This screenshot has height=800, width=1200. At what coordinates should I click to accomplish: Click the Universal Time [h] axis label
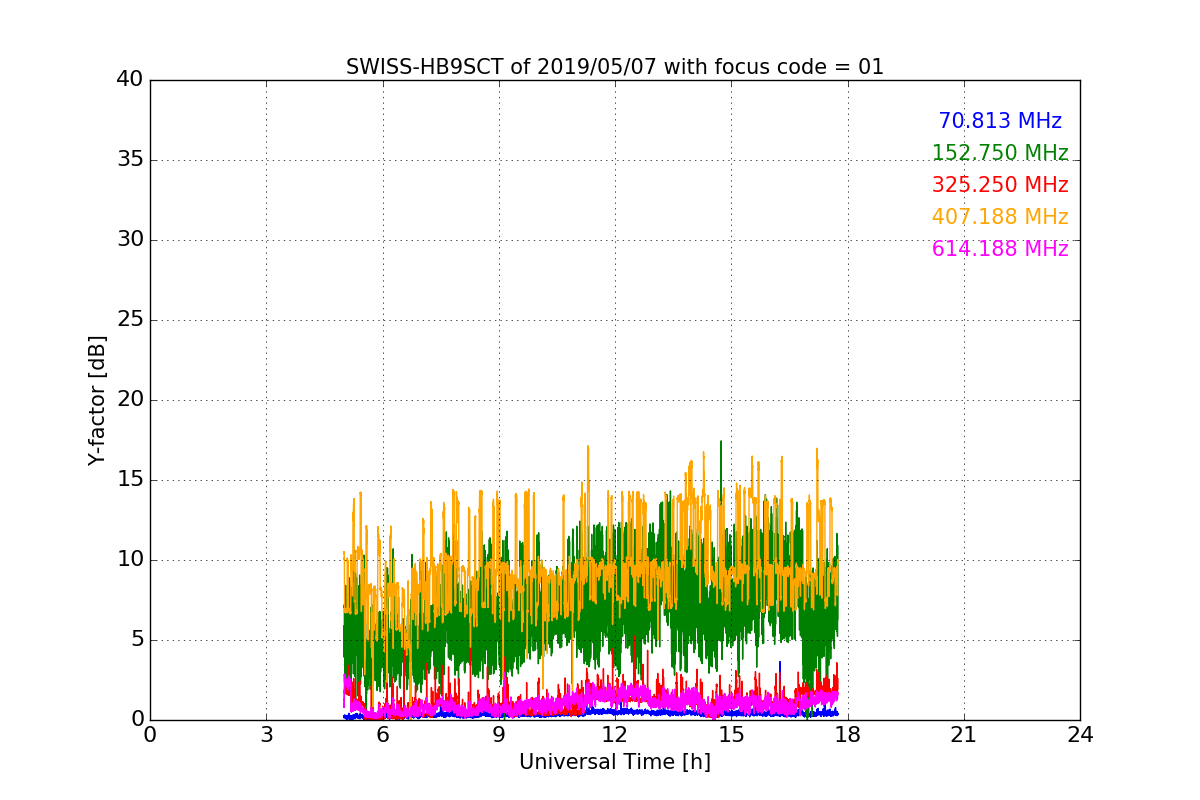[614, 762]
